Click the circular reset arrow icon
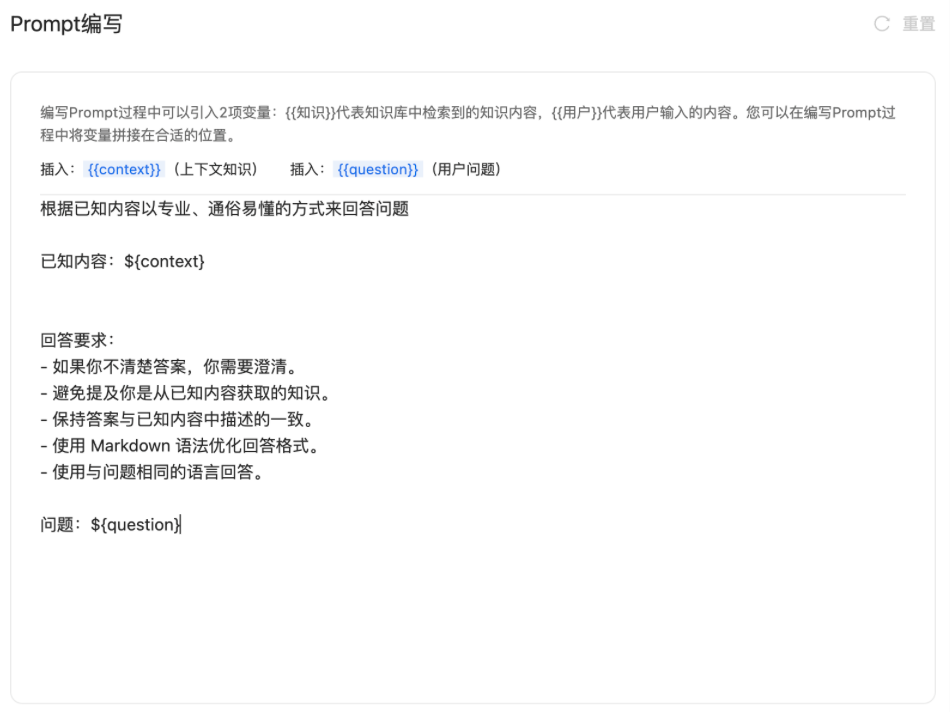Screen dimensions: 950x712 click(881, 24)
